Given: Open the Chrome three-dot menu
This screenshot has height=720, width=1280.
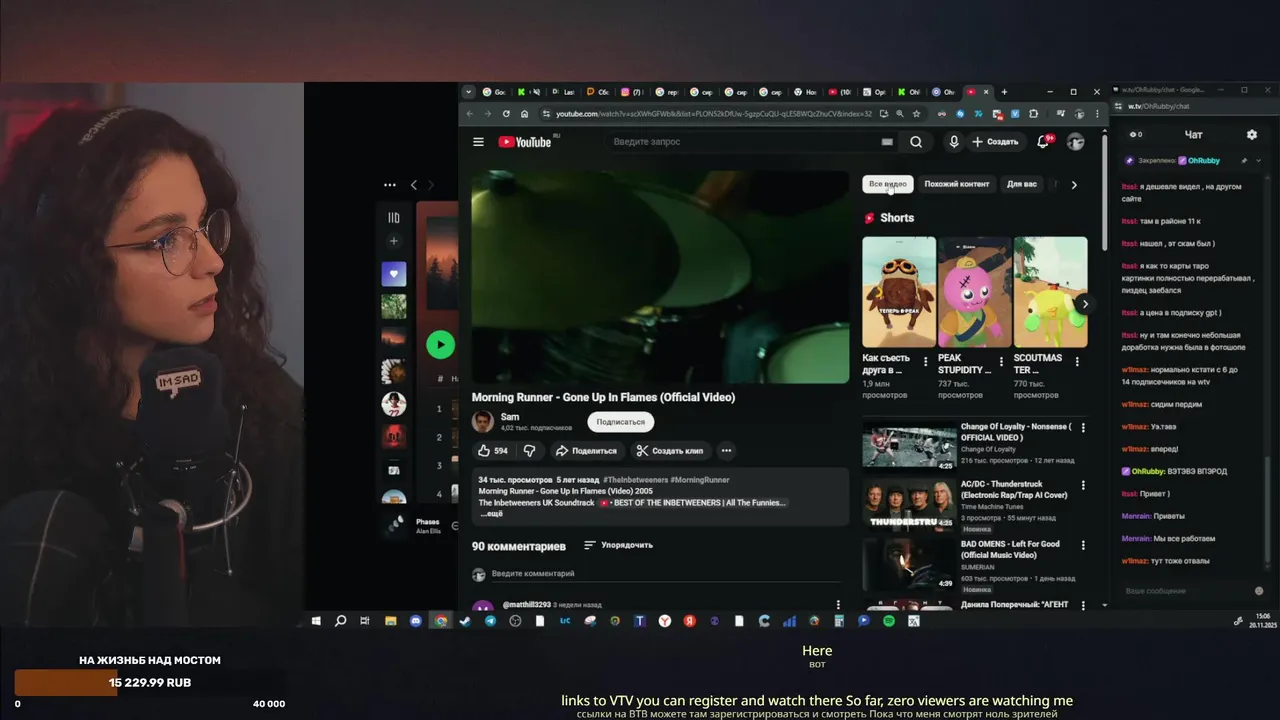Looking at the screenshot, I should (x=1095, y=114).
